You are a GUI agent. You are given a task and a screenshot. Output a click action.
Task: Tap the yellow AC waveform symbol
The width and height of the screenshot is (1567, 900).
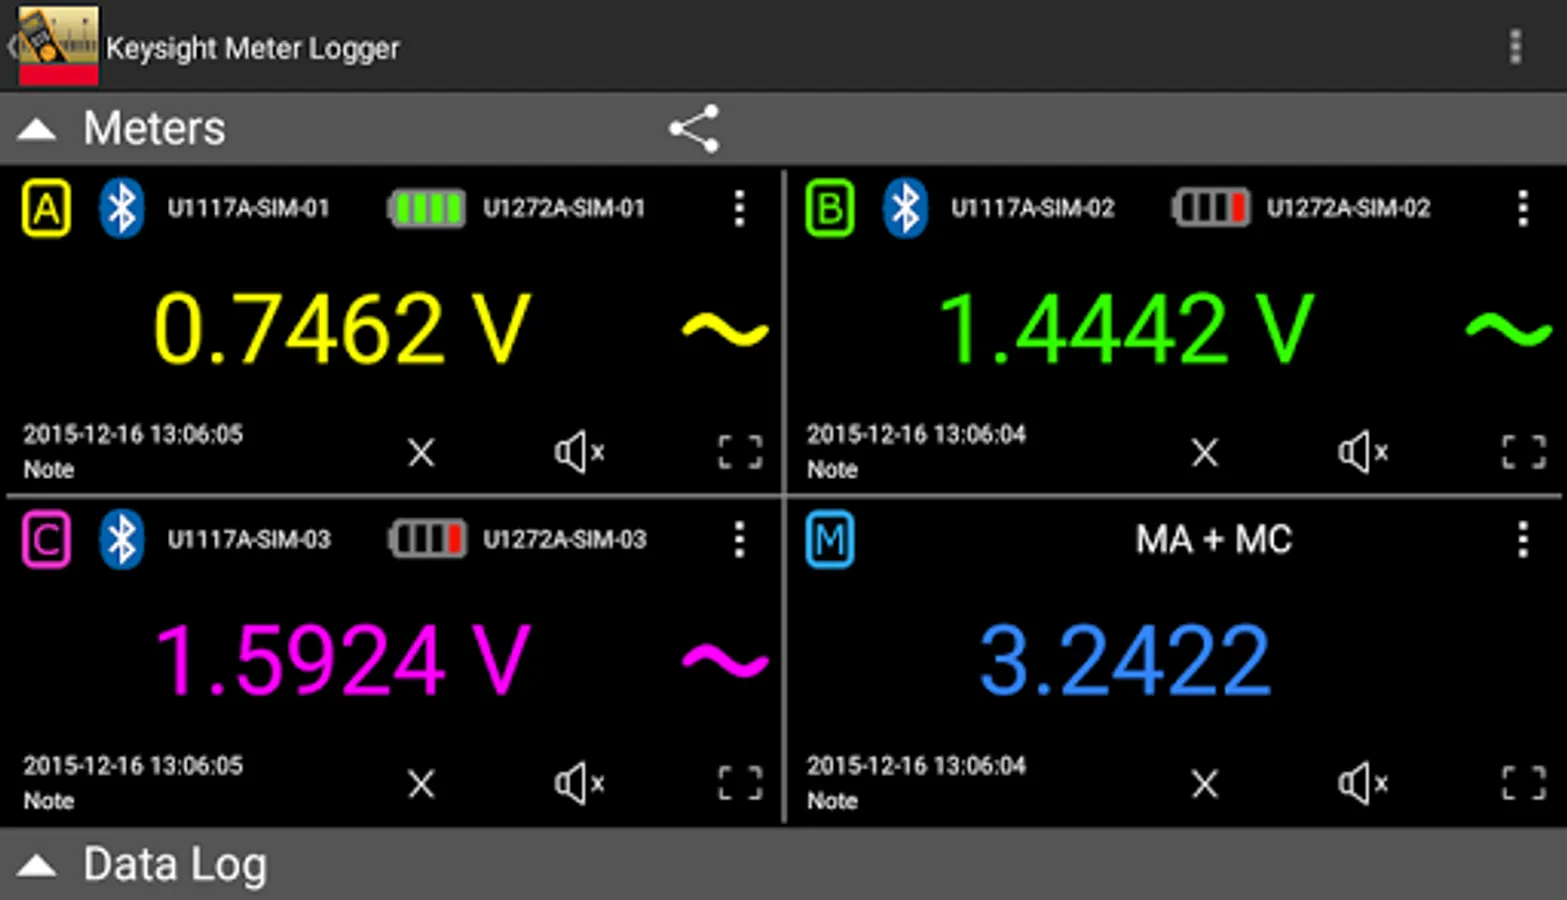coord(725,330)
